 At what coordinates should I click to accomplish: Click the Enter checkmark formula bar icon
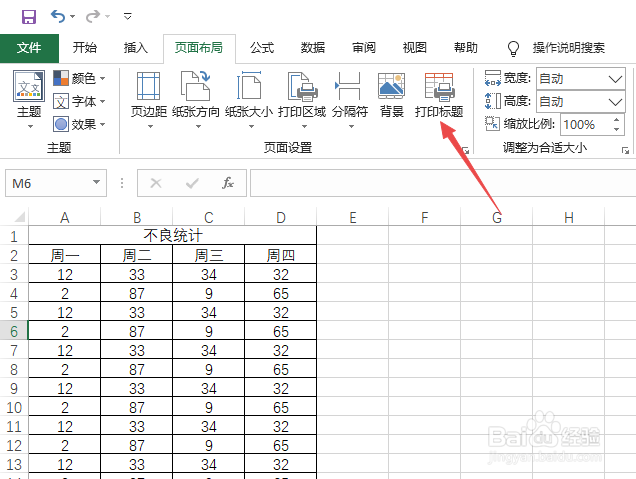tap(192, 183)
